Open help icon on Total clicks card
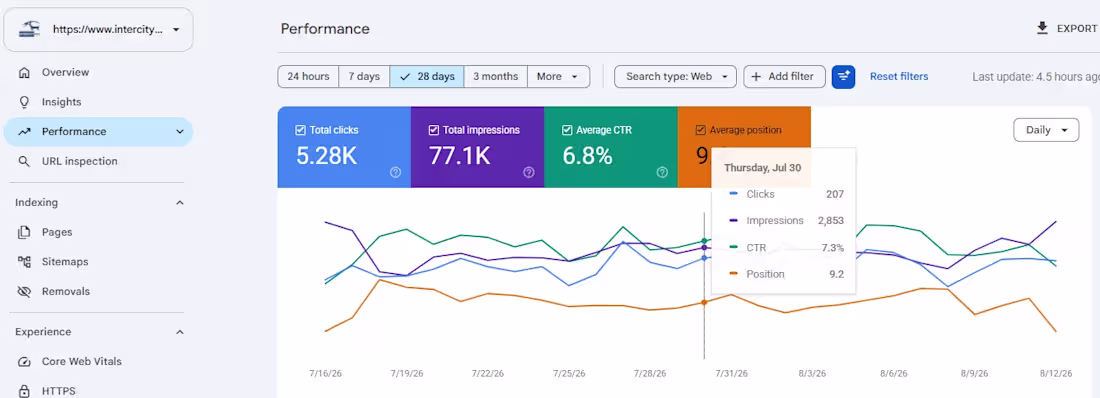This screenshot has height=398, width=1100. [x=396, y=172]
